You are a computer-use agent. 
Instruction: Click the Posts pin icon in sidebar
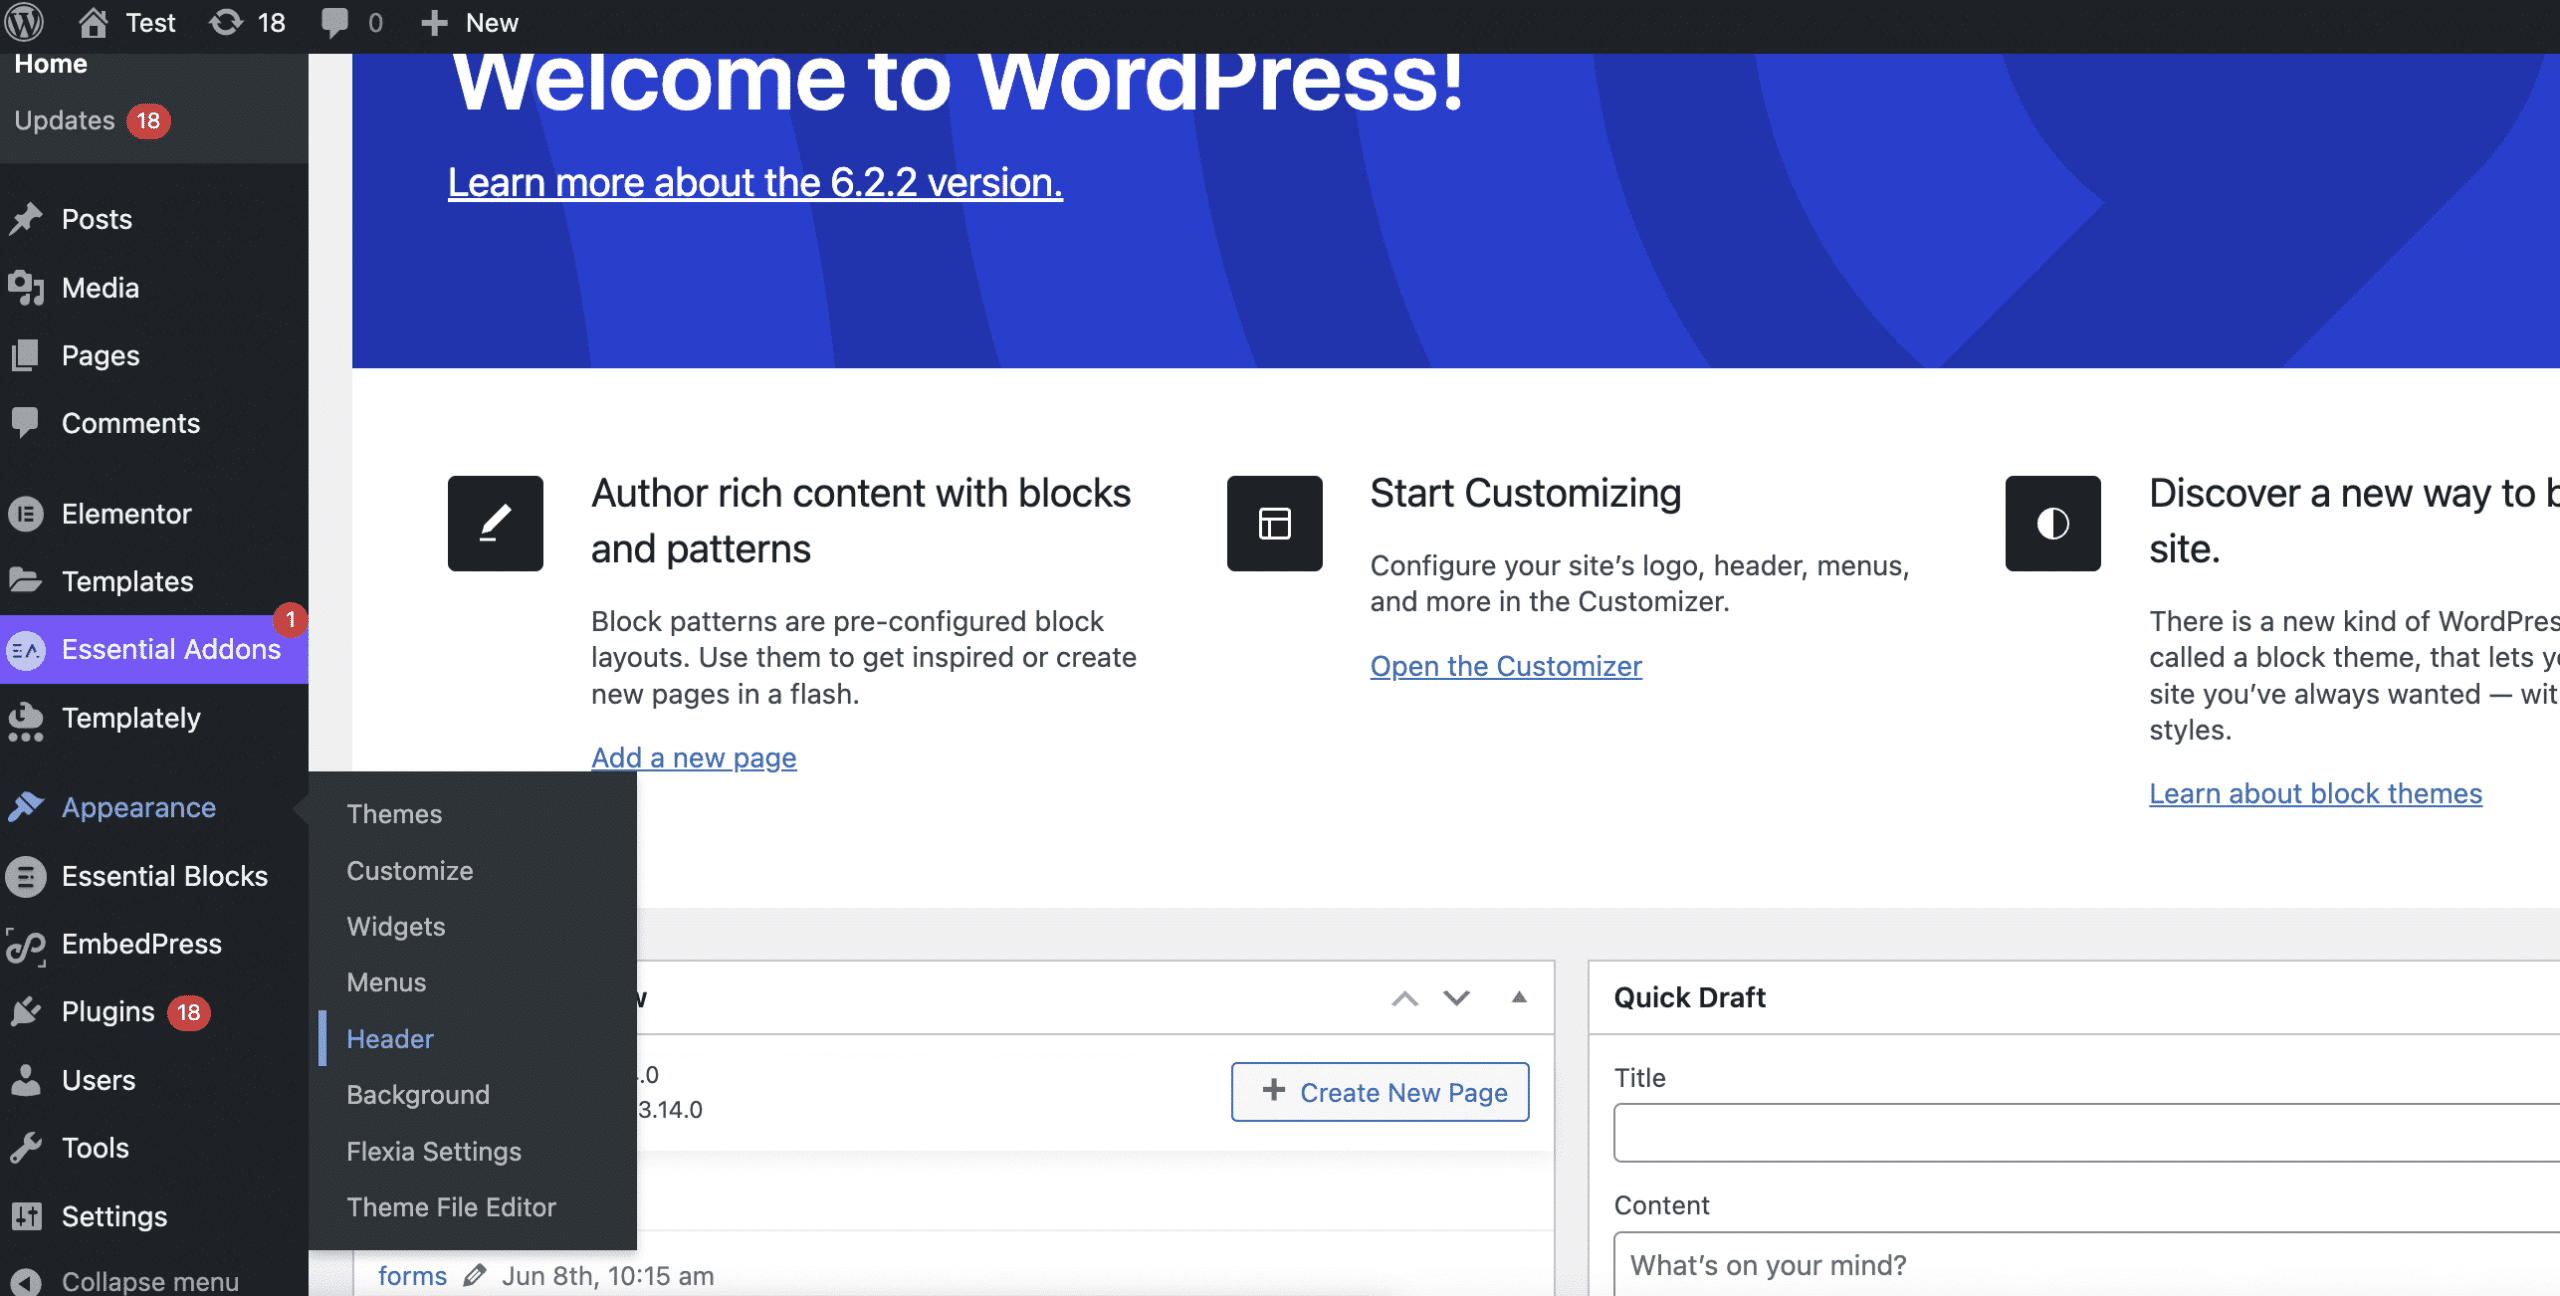tap(26, 218)
